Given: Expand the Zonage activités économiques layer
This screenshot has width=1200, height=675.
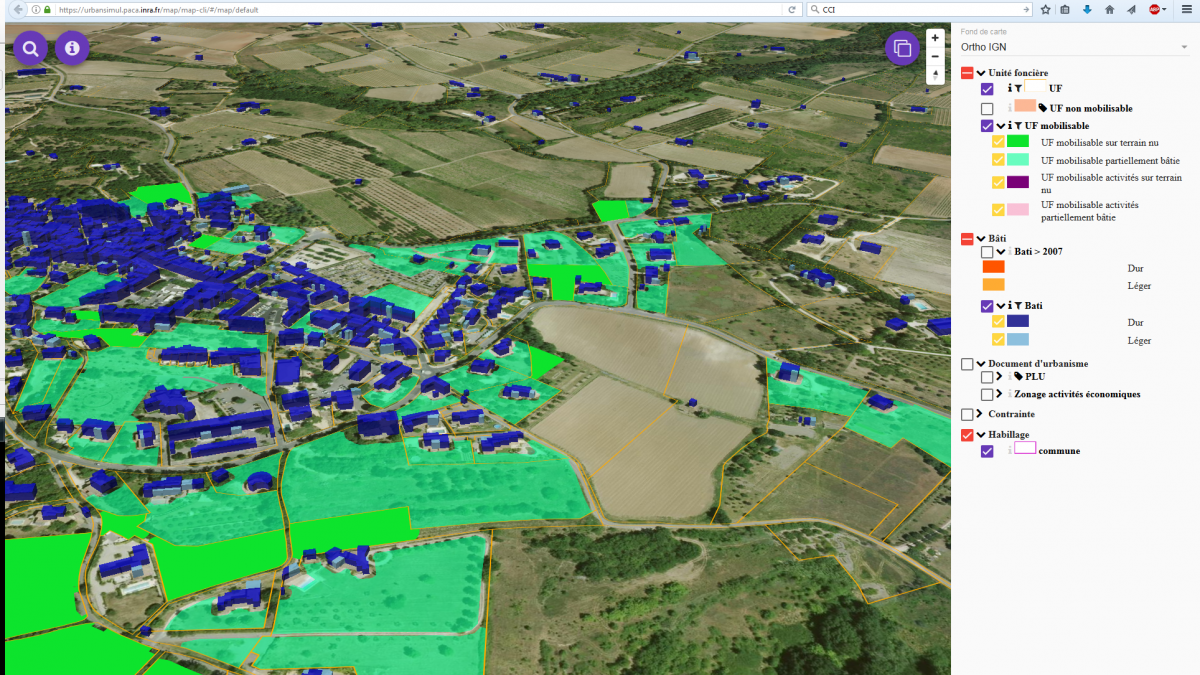Looking at the screenshot, I should (x=1001, y=394).
